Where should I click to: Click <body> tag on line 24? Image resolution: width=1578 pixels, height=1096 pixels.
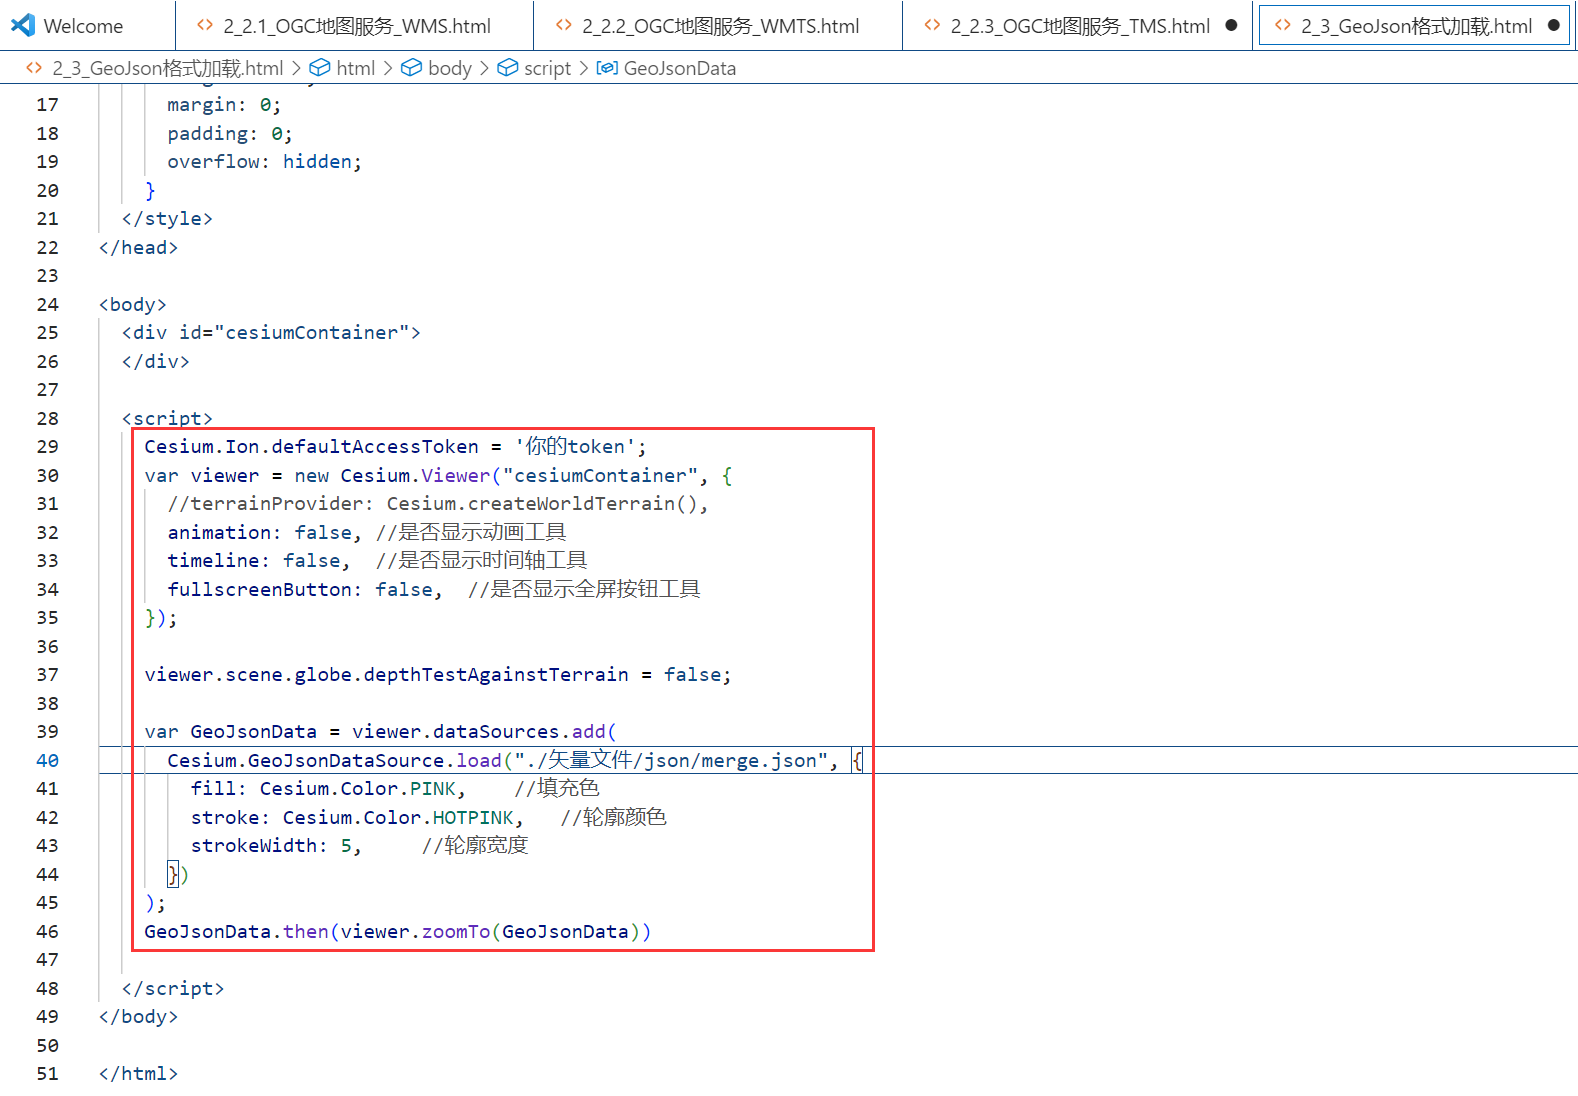133,305
